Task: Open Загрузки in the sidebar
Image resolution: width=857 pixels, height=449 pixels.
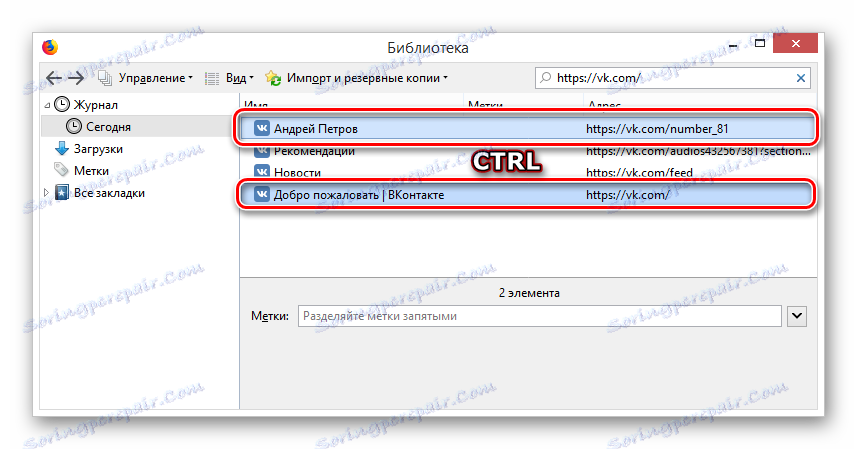Action: pyautogui.click(x=98, y=149)
